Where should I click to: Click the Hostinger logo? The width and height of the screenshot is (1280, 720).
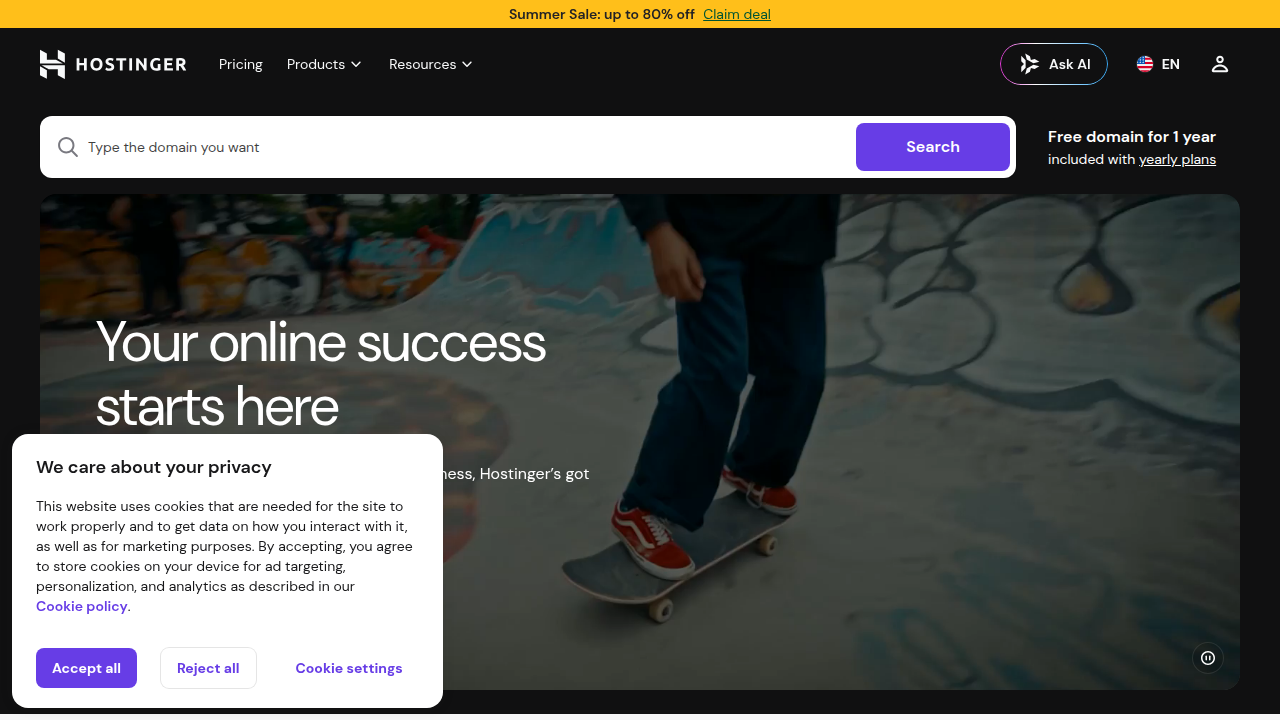pos(113,64)
